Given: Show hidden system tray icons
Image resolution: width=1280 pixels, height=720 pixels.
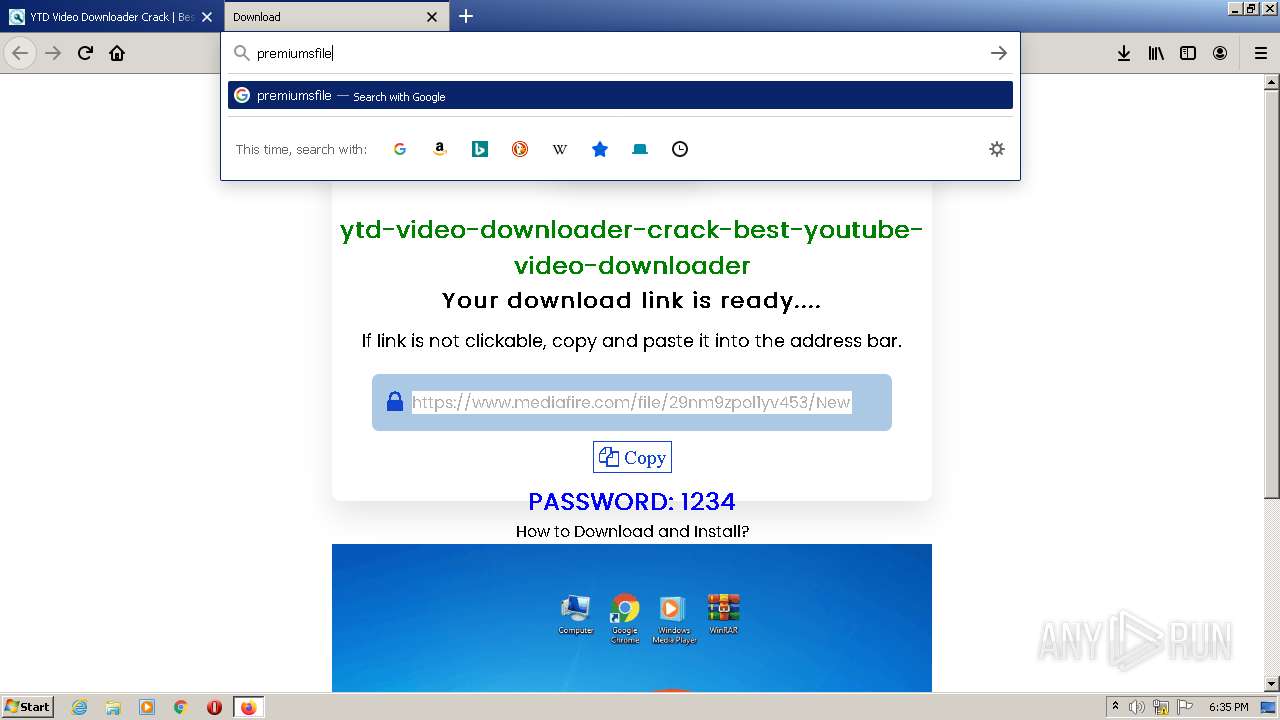Looking at the screenshot, I should [1116, 707].
